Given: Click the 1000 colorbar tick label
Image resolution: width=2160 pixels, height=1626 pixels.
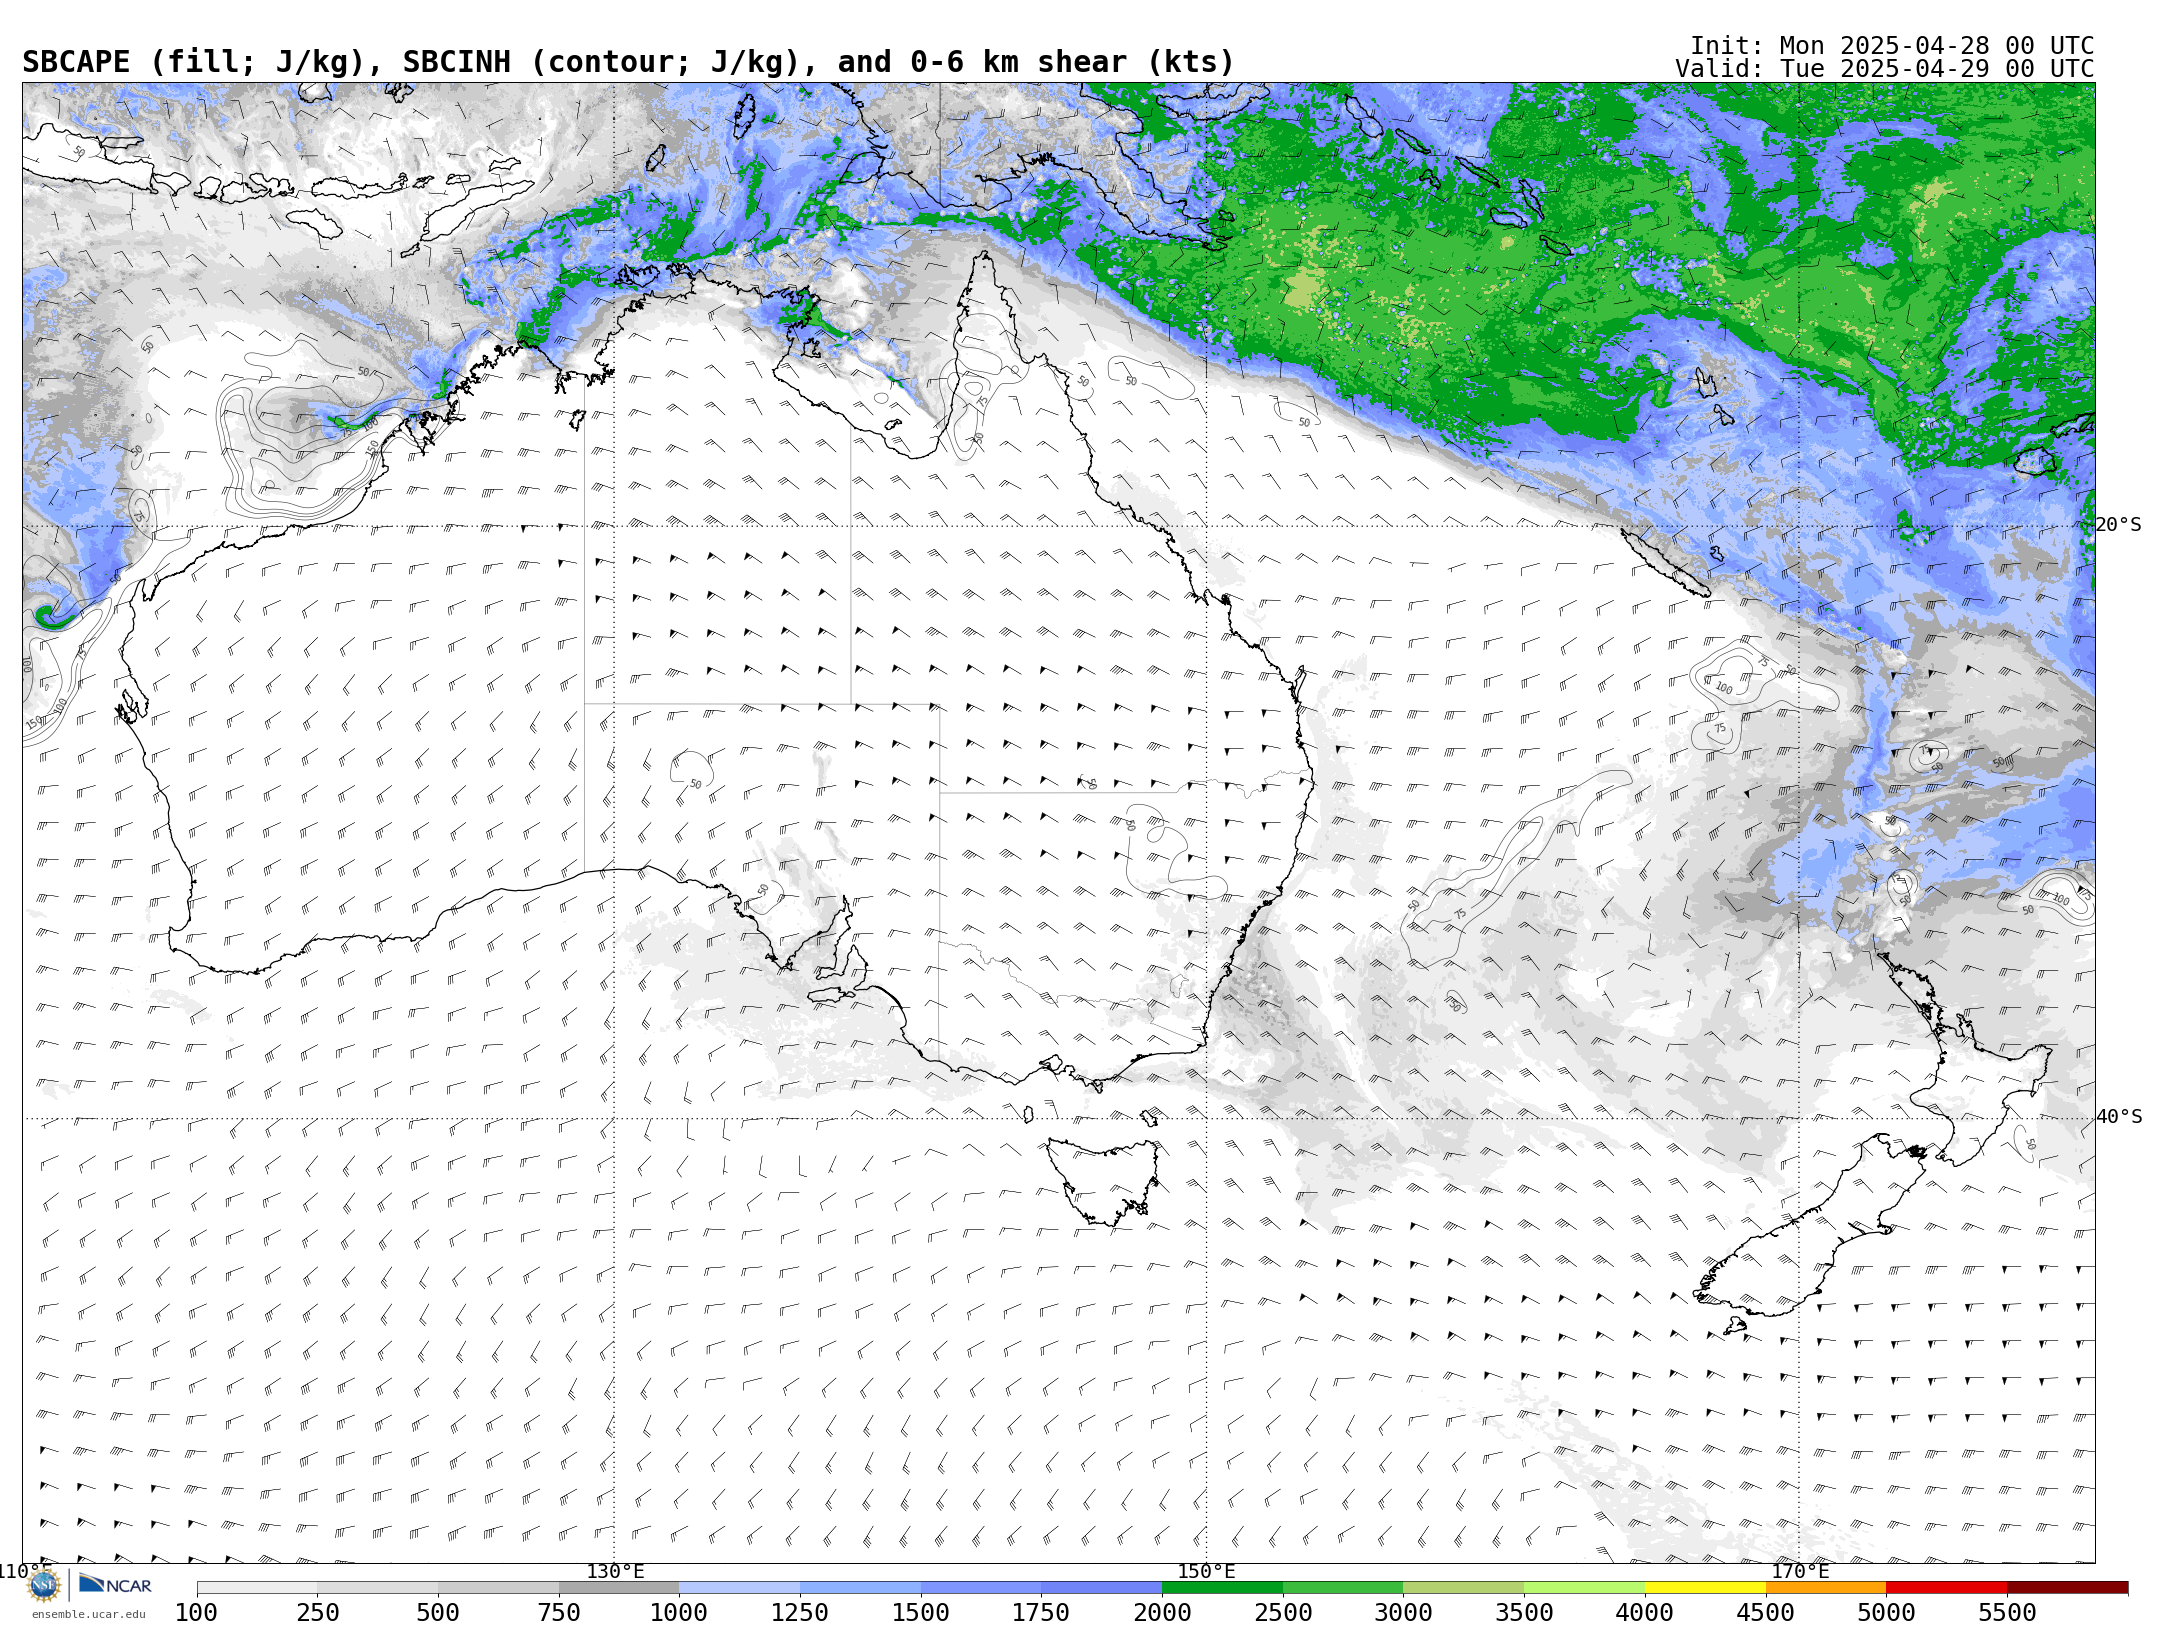Looking at the screenshot, I should [x=679, y=1612].
